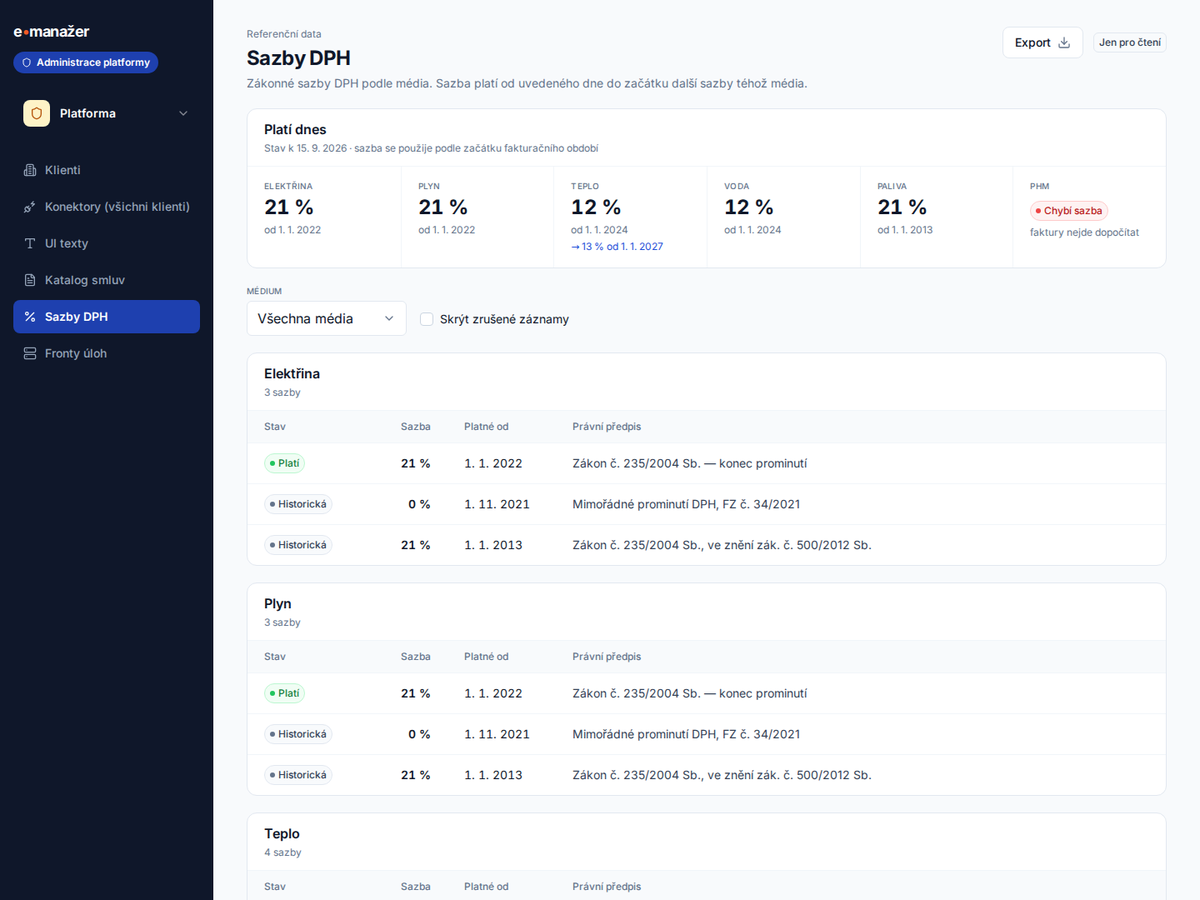The image size is (1200, 900).
Task: Click the UI texty type icon
Action: click(30, 243)
